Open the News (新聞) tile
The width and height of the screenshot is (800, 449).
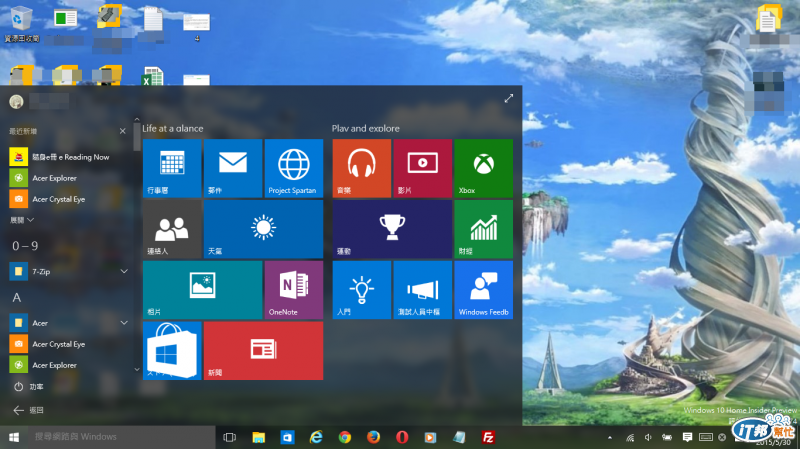click(x=263, y=351)
